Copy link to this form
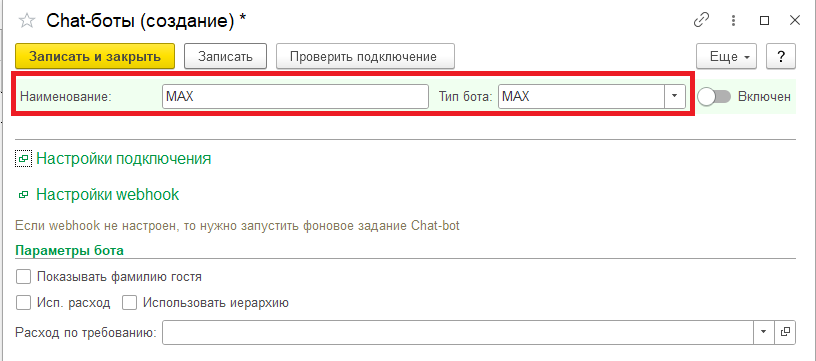 (702, 20)
